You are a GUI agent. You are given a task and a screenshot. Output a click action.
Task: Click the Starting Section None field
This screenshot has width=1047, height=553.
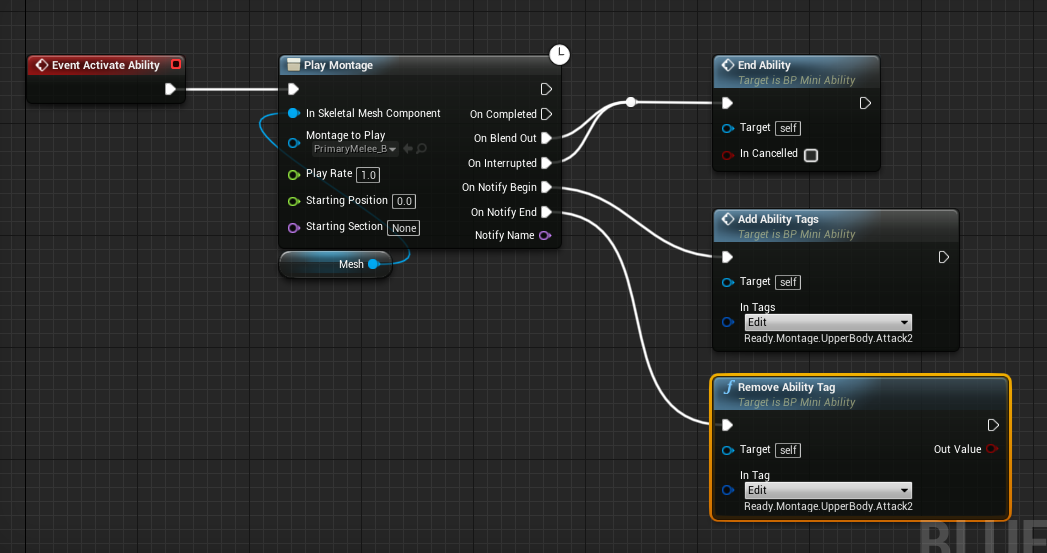[404, 228]
